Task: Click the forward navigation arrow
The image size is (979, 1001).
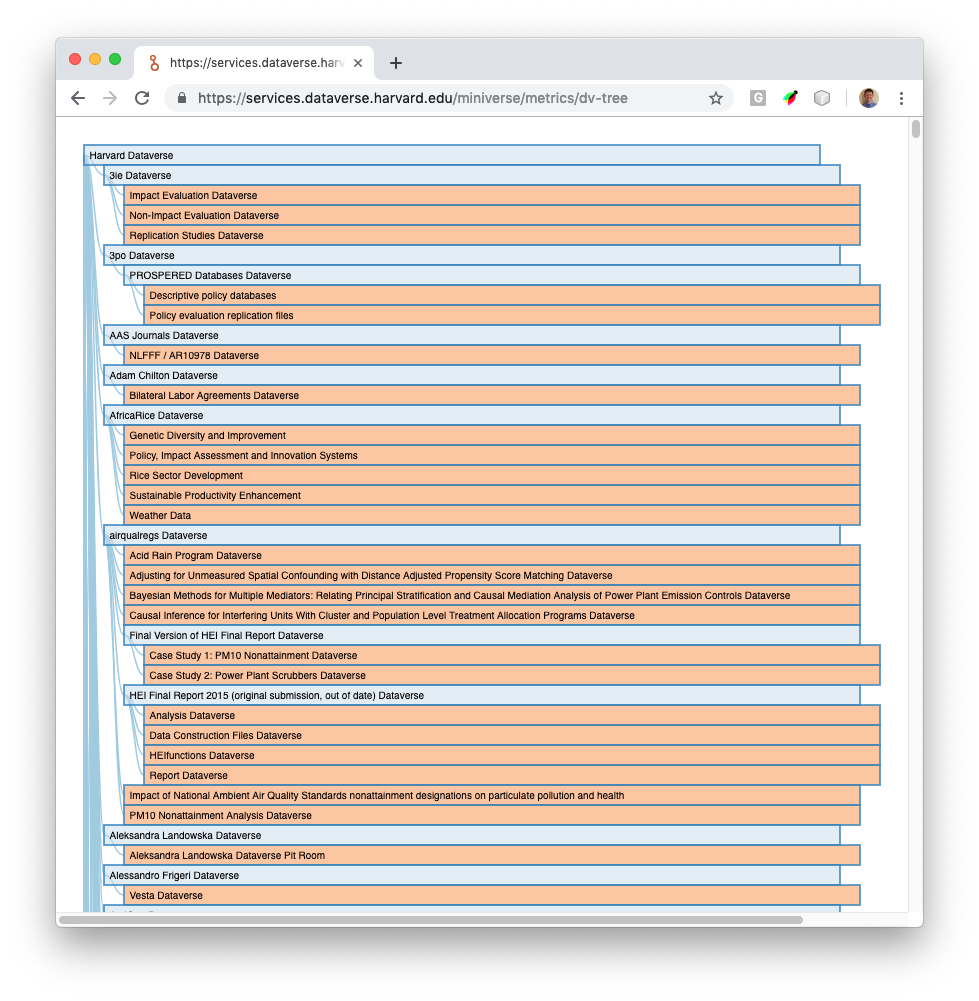Action: pos(109,98)
